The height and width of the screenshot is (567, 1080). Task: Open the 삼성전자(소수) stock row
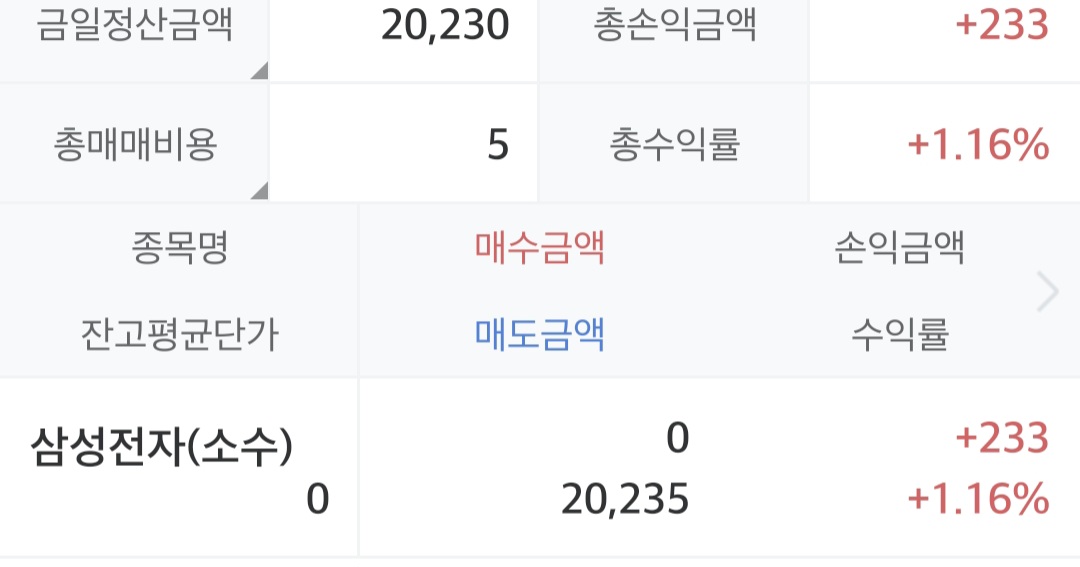tap(163, 448)
